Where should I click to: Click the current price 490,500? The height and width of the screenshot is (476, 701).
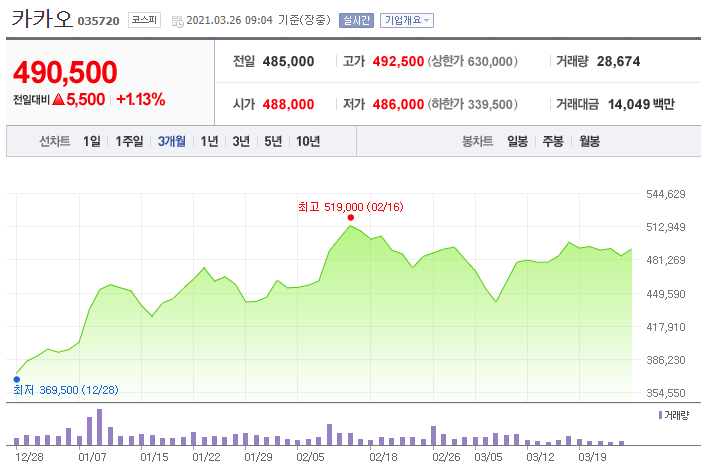coord(65,72)
